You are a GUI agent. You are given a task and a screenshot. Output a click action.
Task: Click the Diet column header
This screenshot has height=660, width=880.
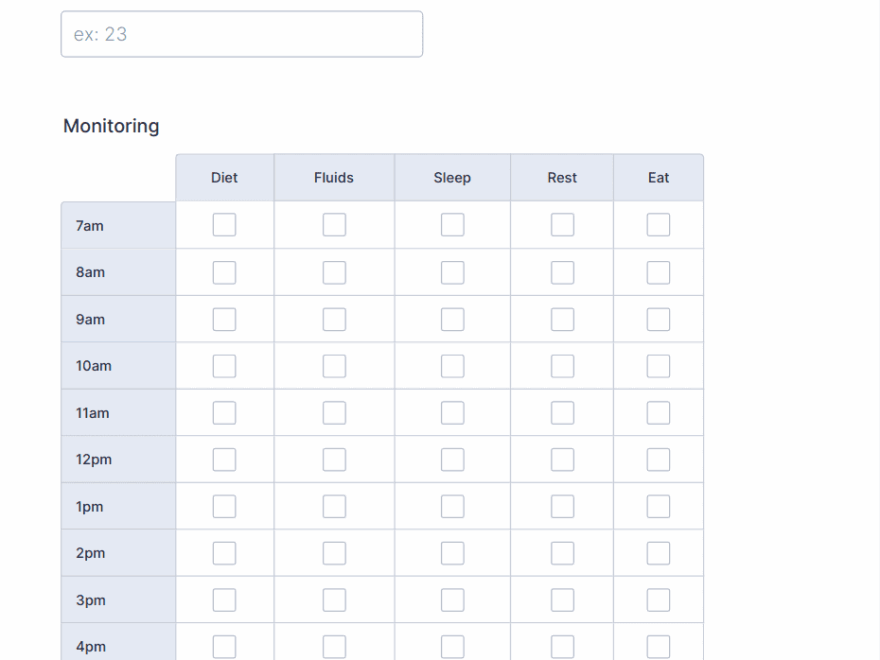tap(224, 178)
